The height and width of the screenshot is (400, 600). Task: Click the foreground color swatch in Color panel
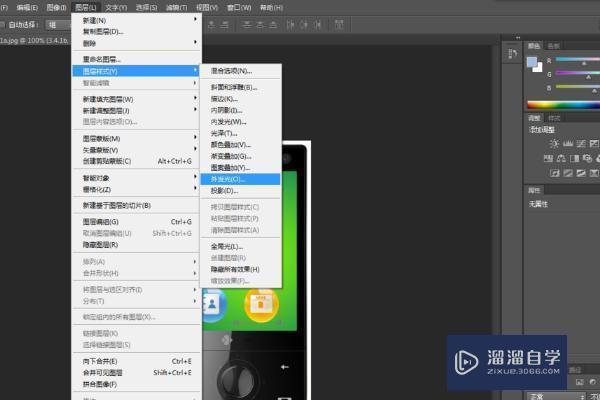coord(532,62)
